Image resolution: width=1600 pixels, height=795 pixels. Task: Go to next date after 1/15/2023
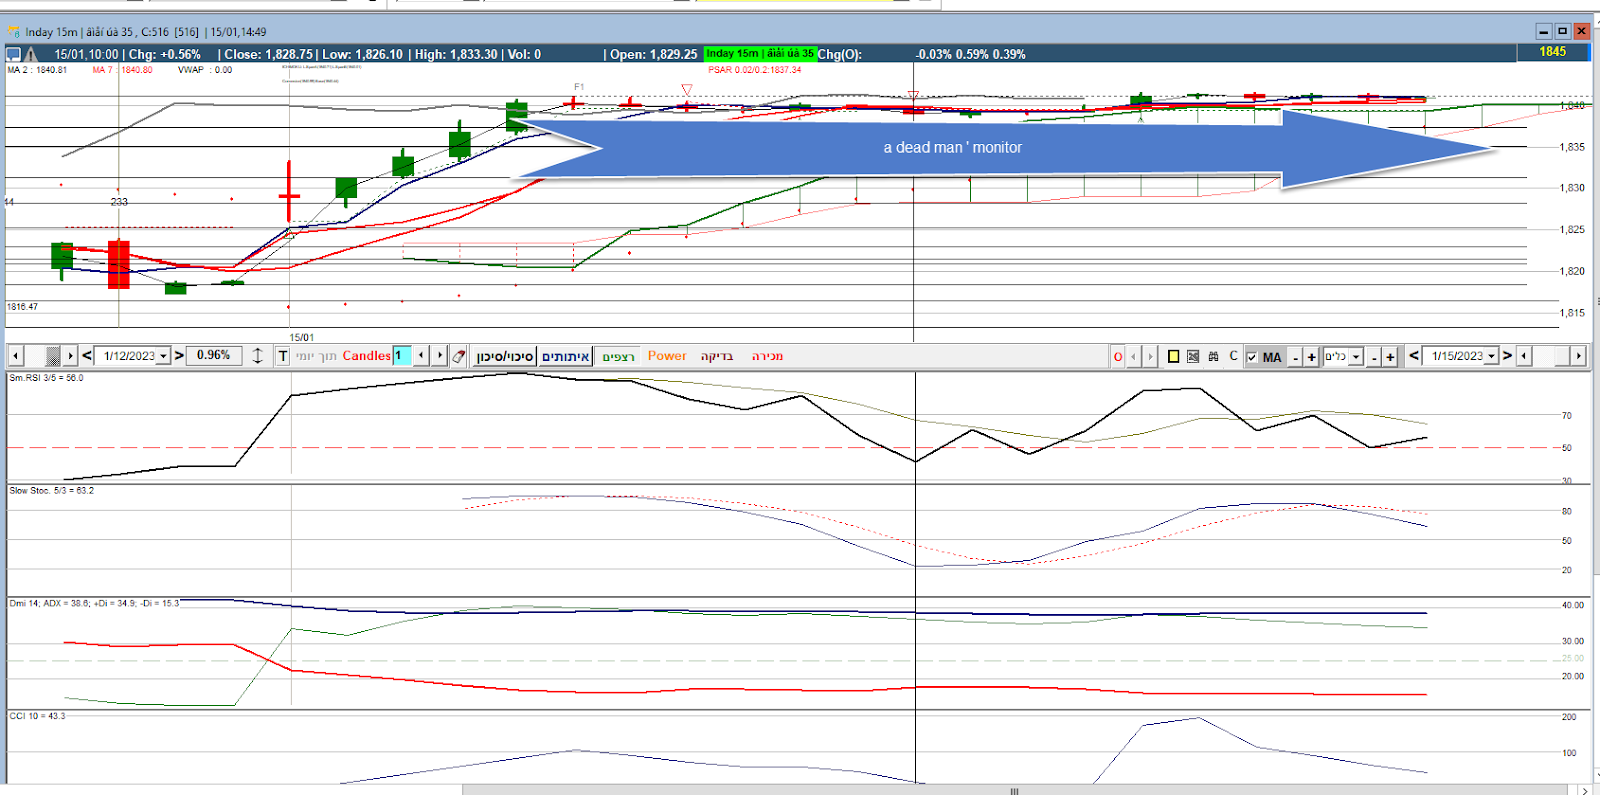1507,355
